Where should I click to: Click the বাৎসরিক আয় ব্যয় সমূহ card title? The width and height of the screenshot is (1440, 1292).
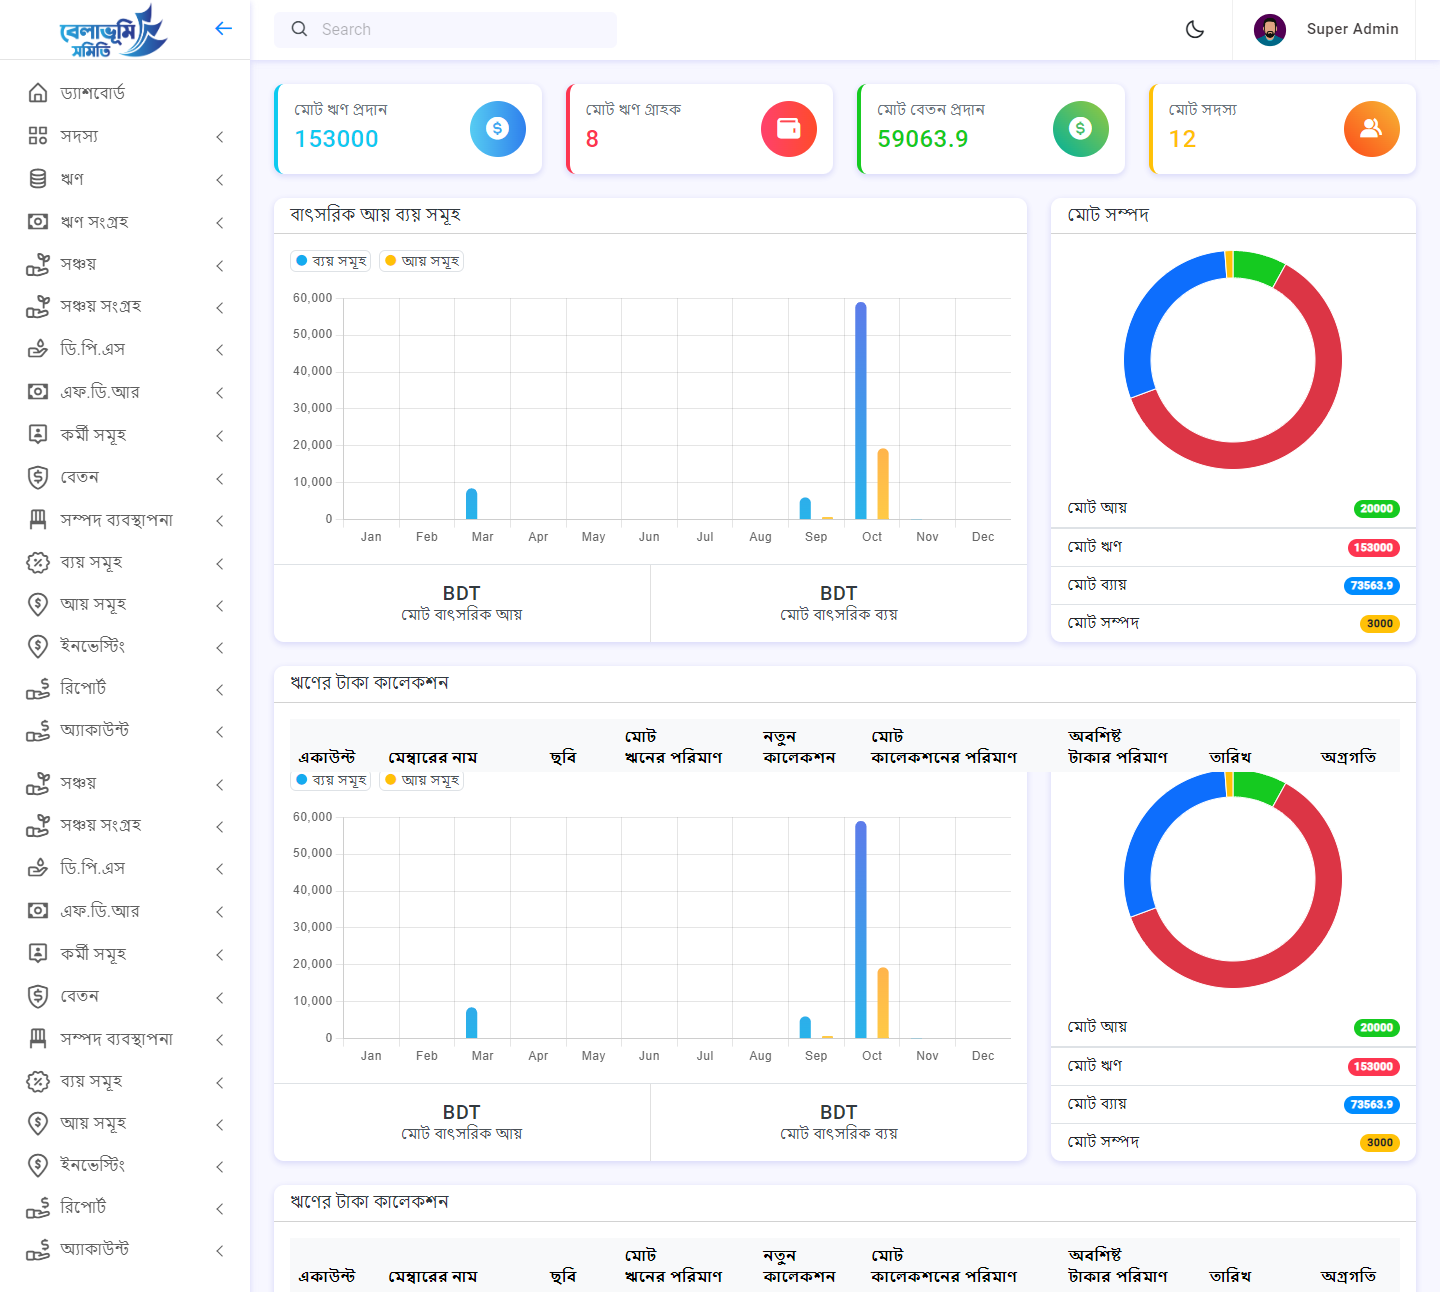(x=375, y=215)
